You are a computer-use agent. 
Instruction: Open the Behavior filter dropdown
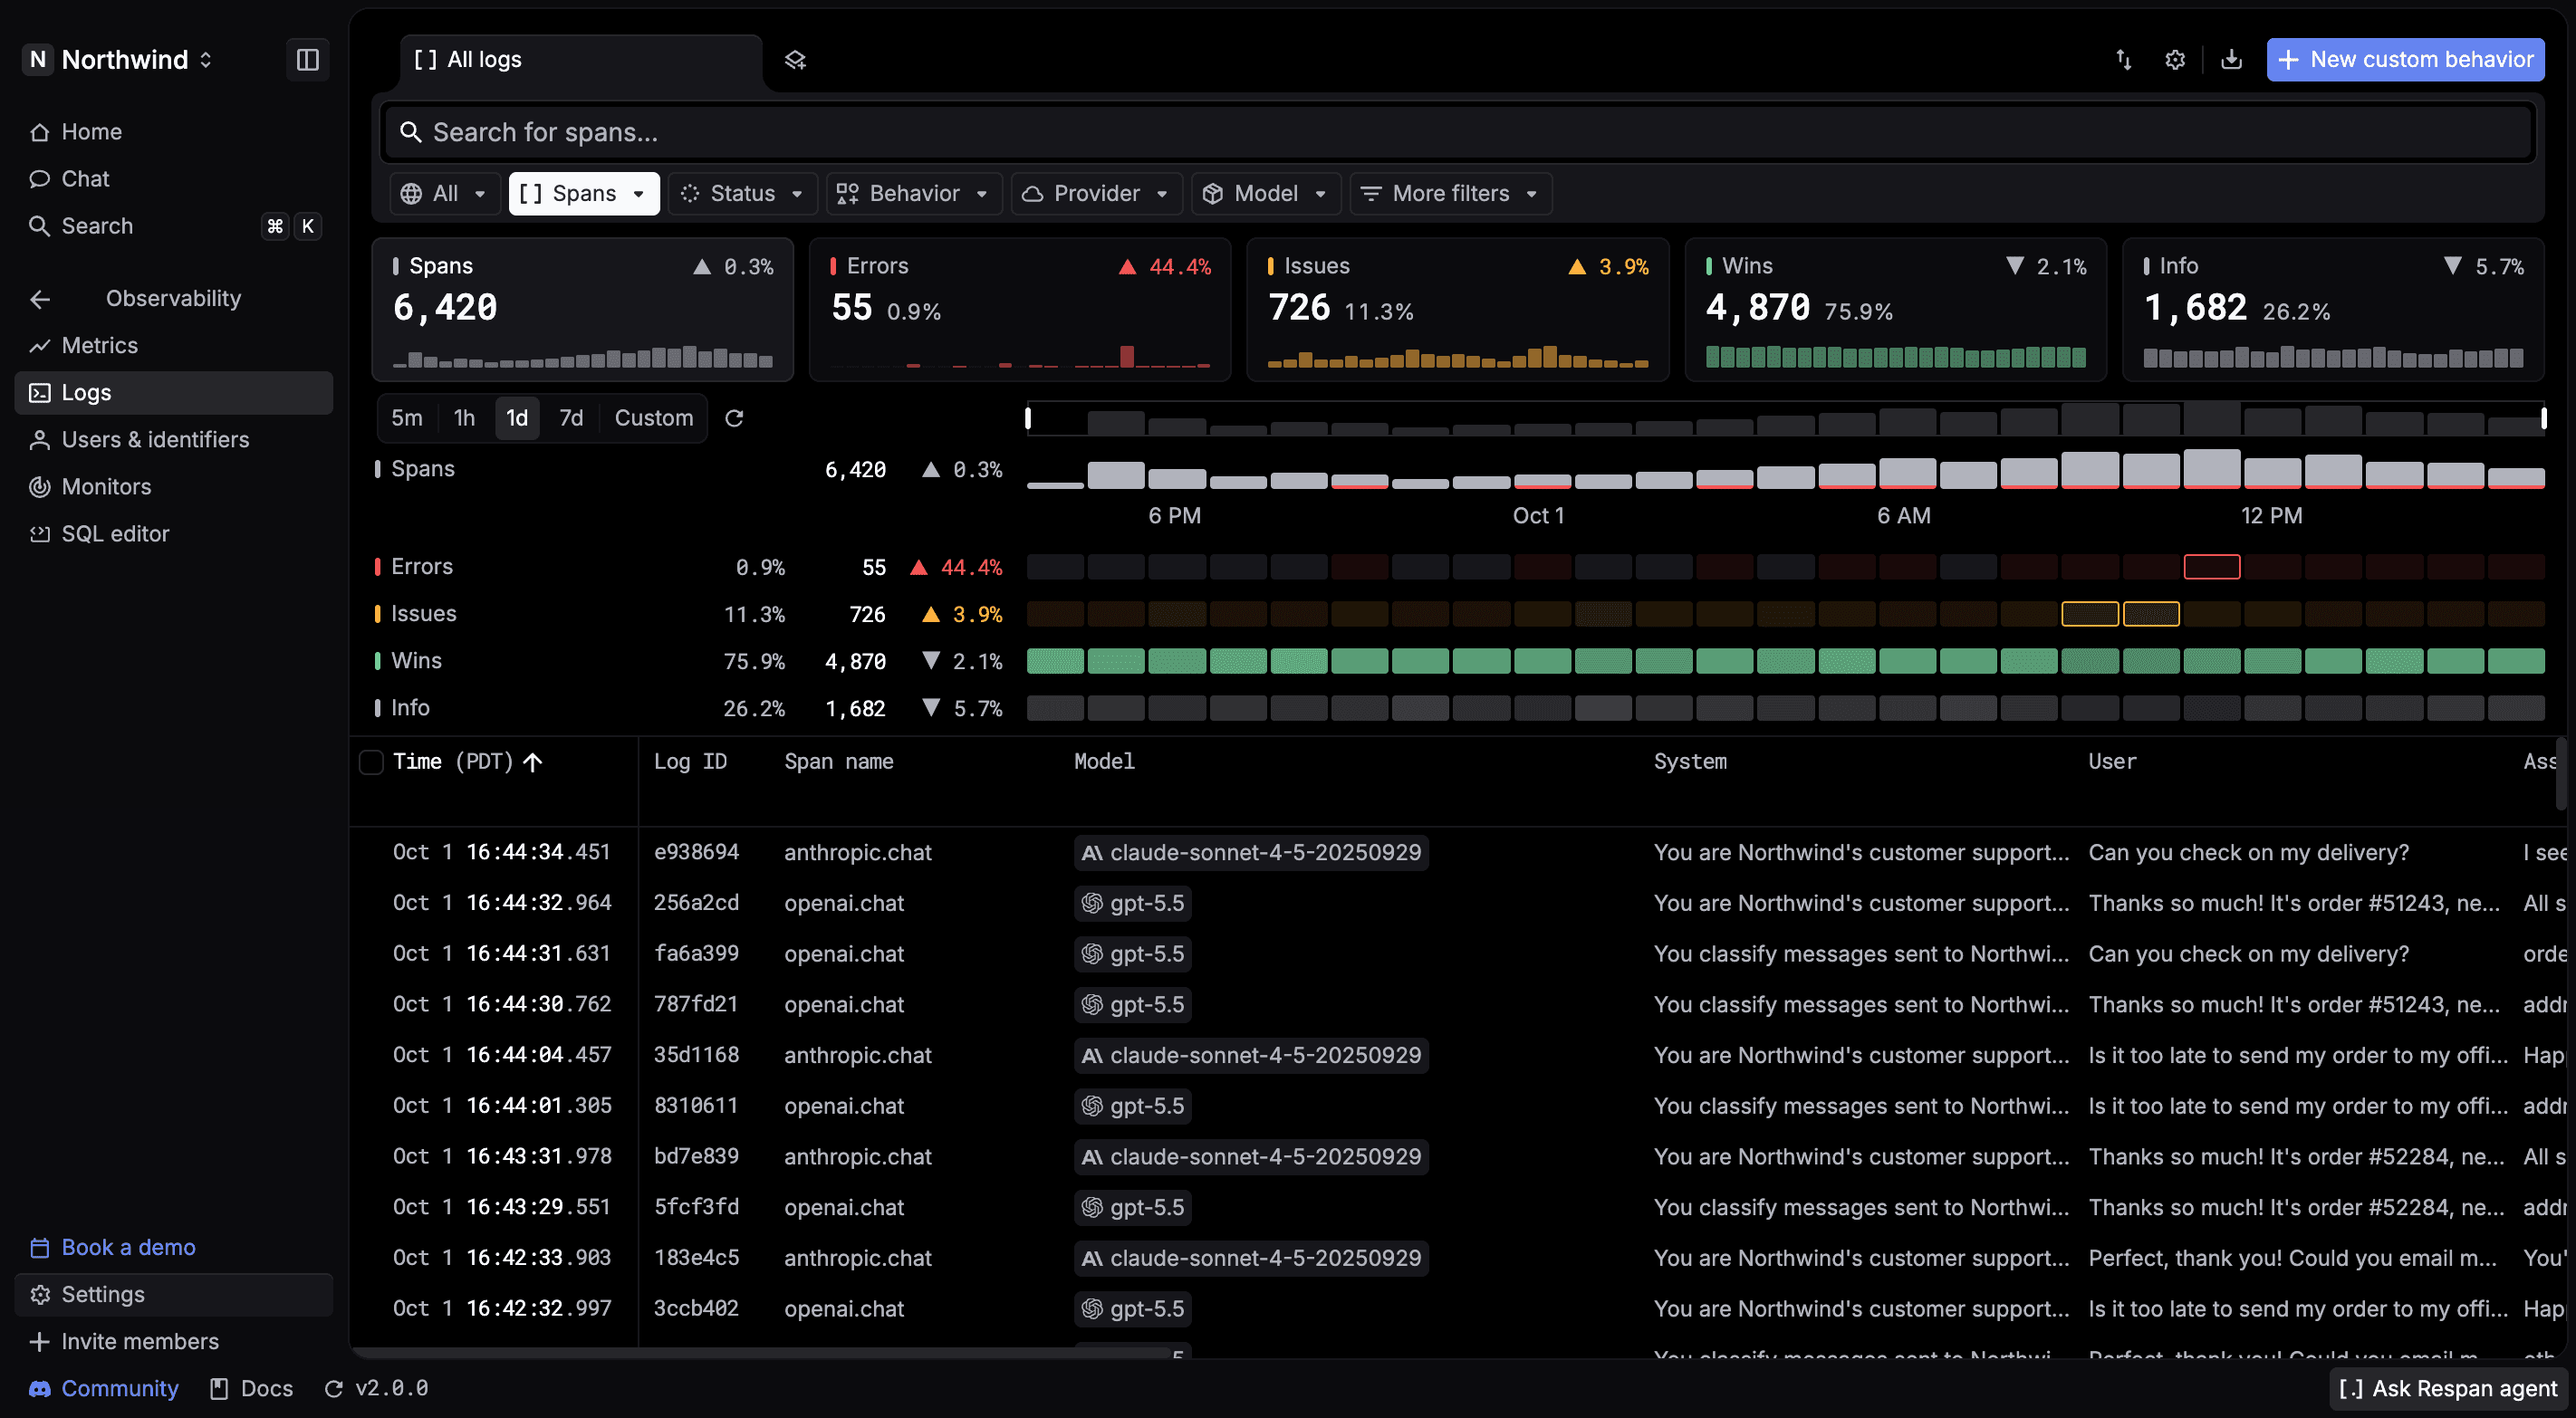click(x=914, y=194)
